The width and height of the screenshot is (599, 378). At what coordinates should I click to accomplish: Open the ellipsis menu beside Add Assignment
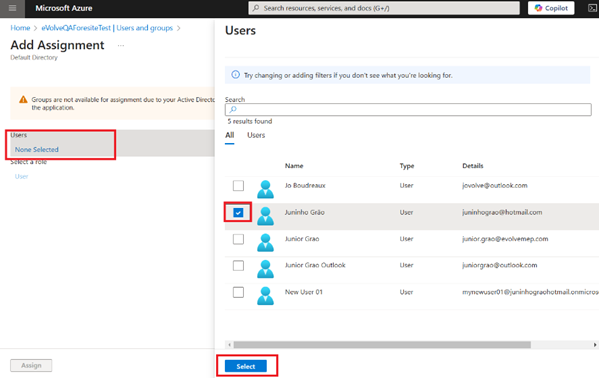coord(121,45)
